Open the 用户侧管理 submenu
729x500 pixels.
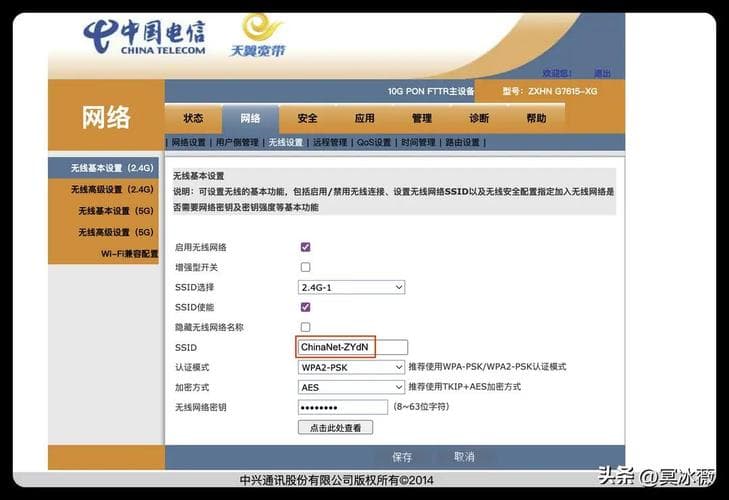(237, 142)
